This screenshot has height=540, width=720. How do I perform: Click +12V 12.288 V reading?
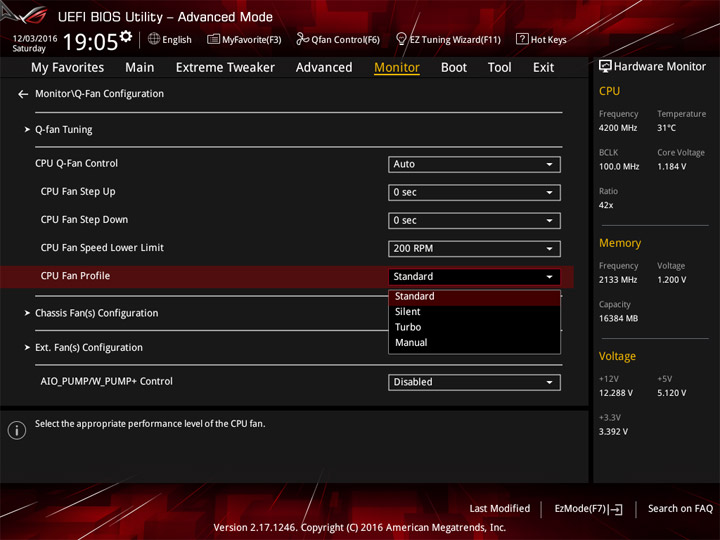click(615, 393)
